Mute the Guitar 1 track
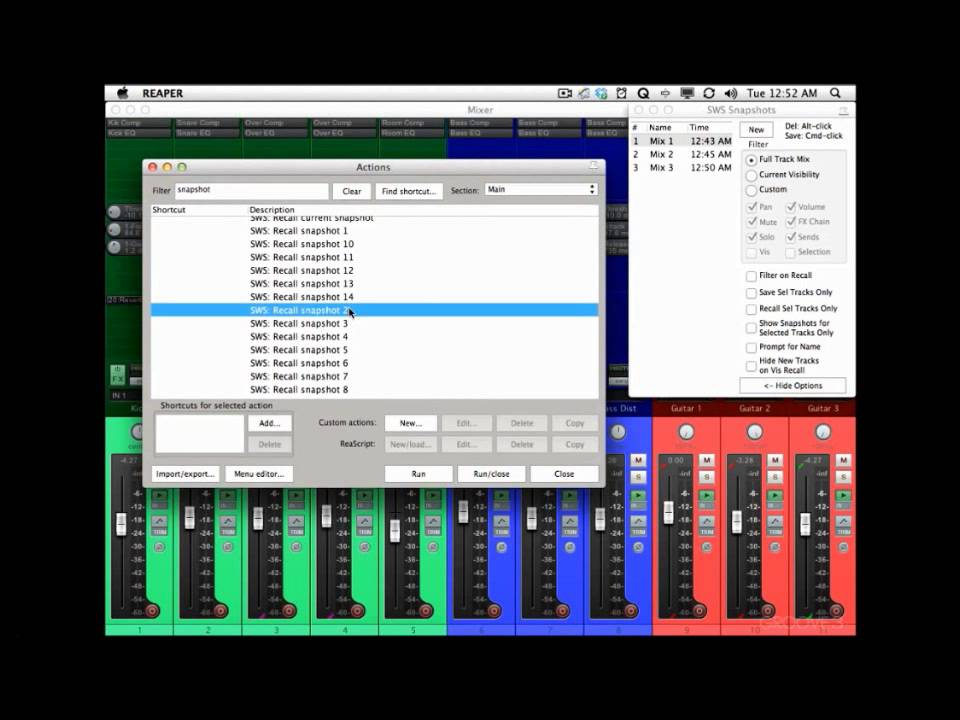960x720 pixels. pyautogui.click(x=707, y=460)
